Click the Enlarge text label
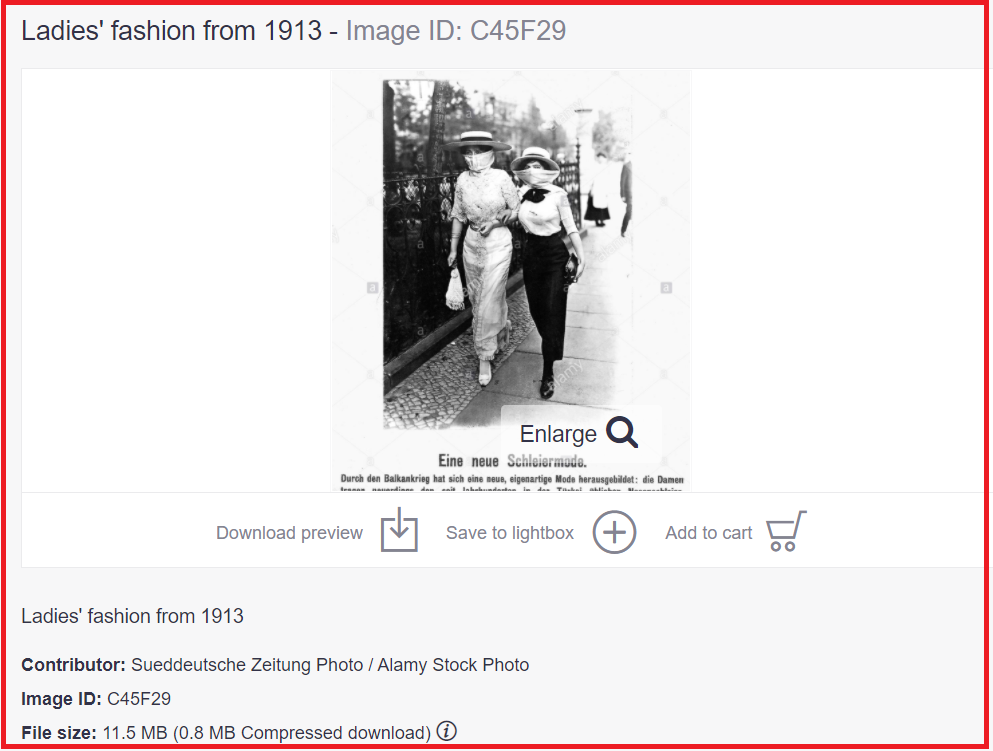 click(558, 434)
